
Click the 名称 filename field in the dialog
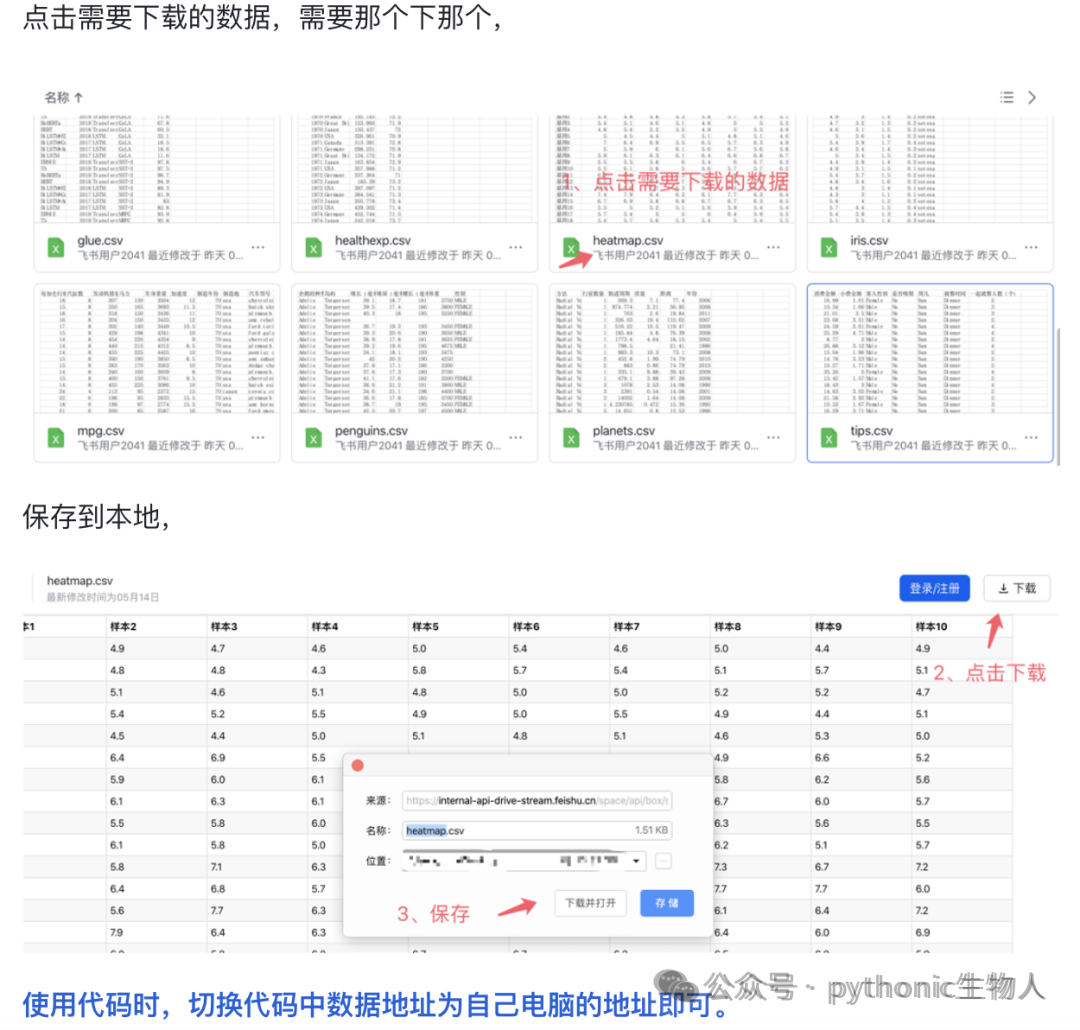[x=537, y=830]
